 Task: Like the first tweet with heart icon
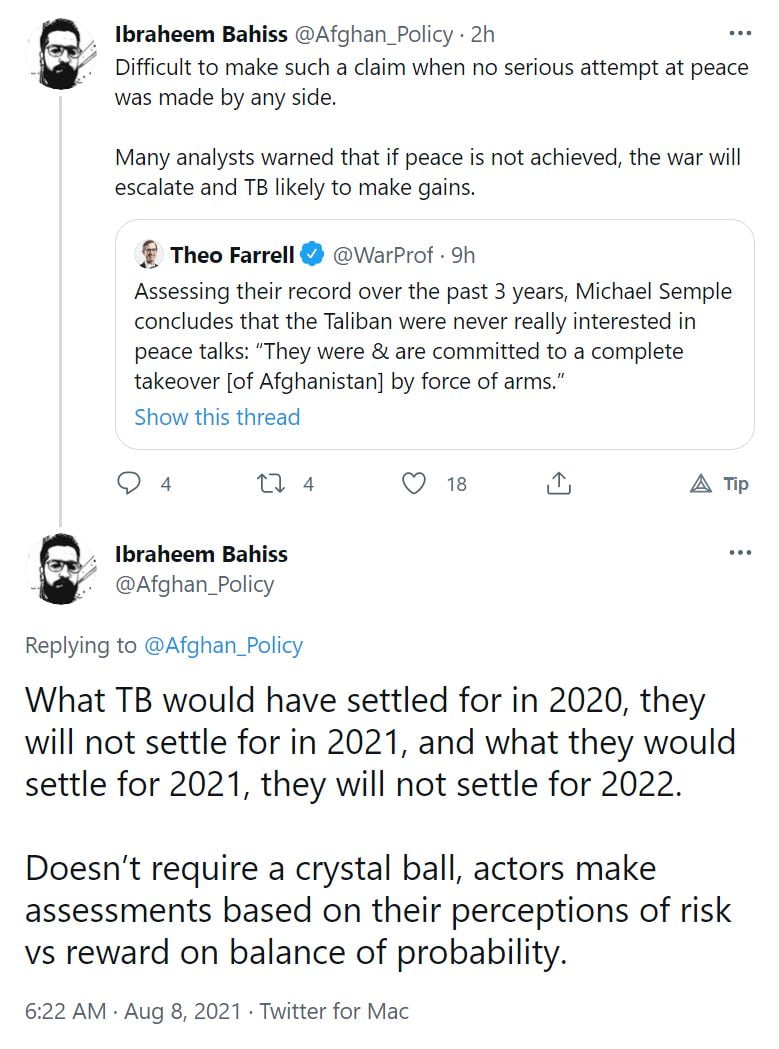tap(414, 484)
